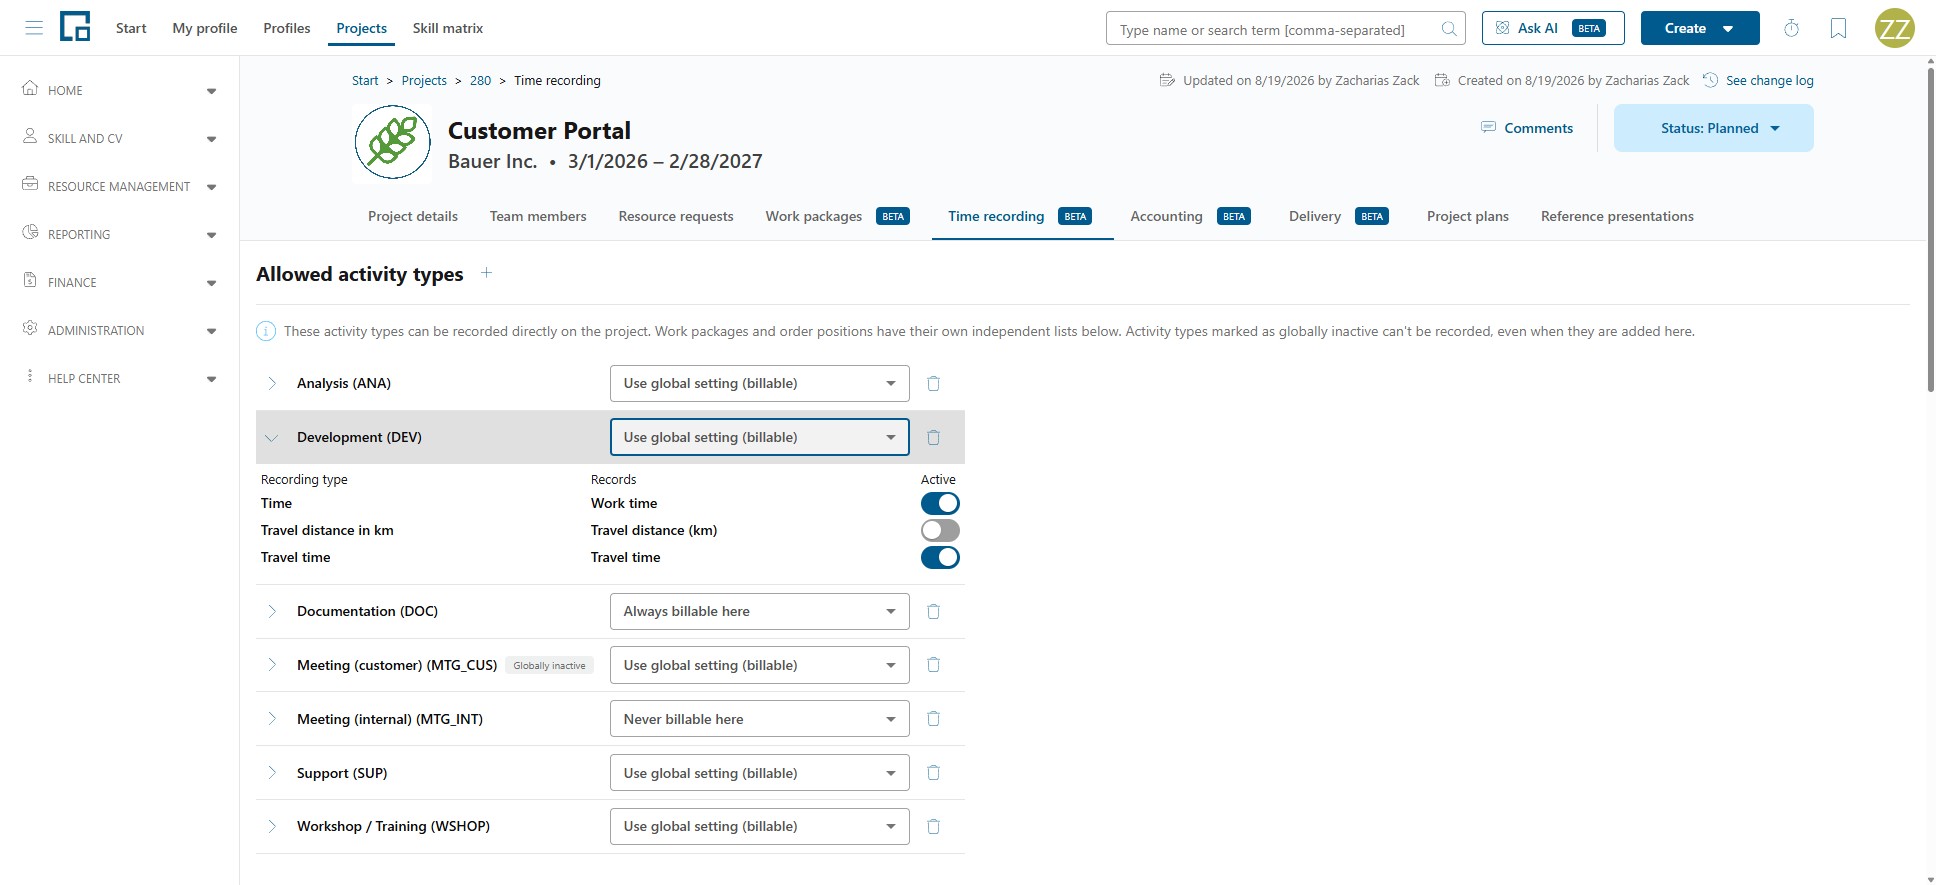
Task: Enable the Travel distance (km) toggle
Action: pyautogui.click(x=940, y=530)
